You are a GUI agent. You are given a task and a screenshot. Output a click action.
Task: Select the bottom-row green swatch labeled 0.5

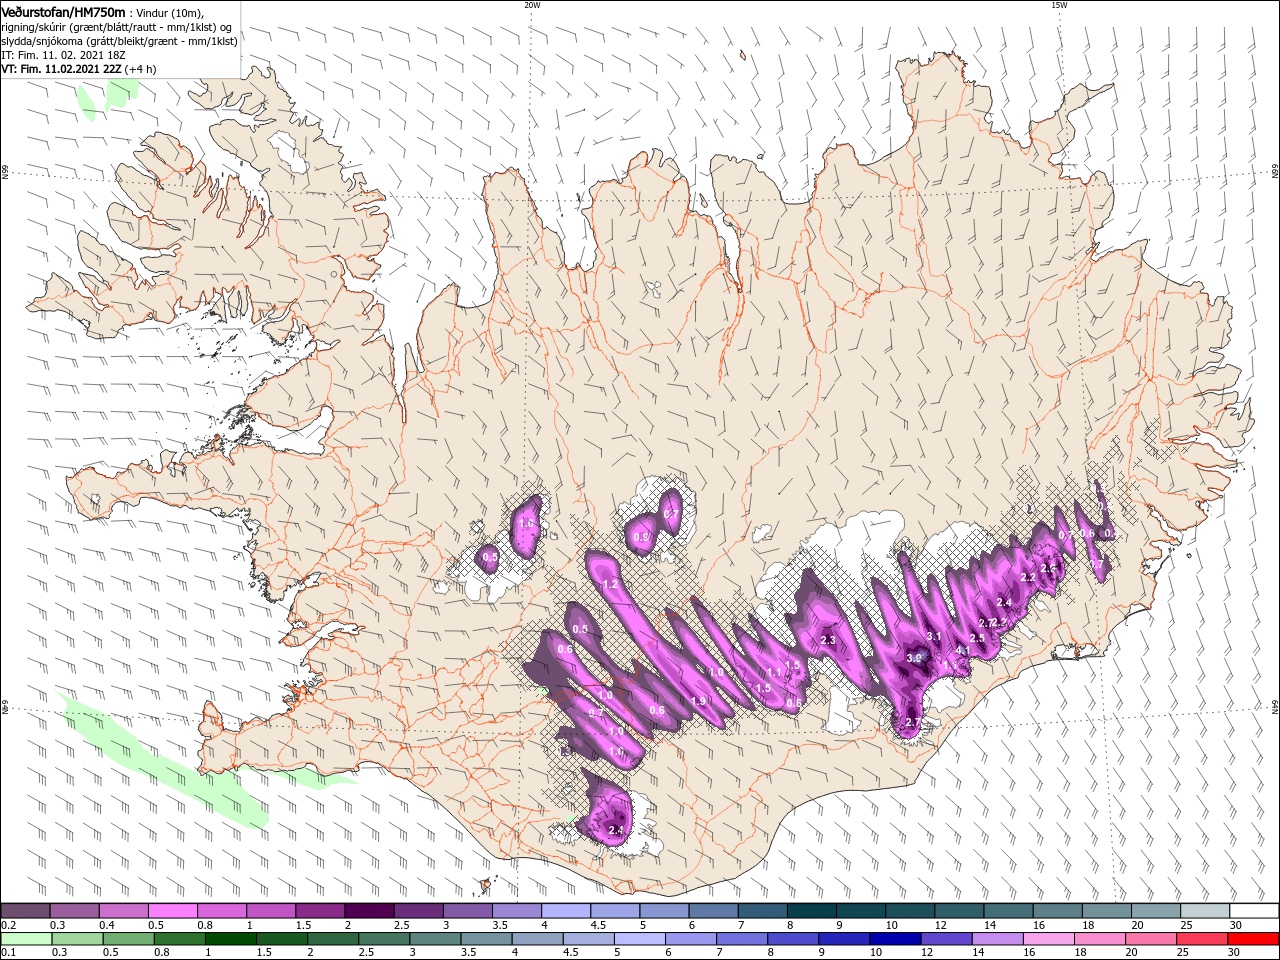point(129,939)
